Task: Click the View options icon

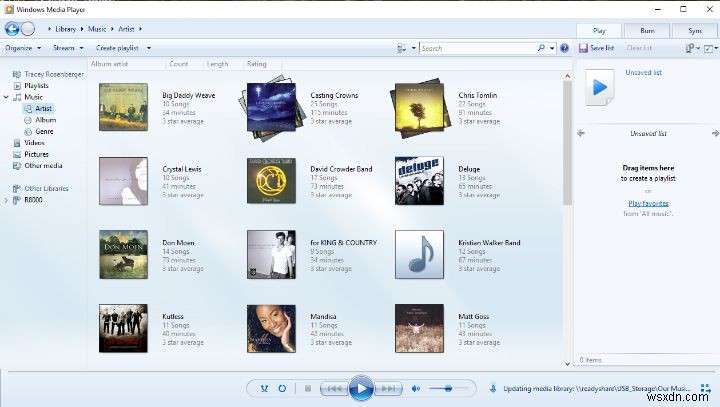Action: (402, 48)
